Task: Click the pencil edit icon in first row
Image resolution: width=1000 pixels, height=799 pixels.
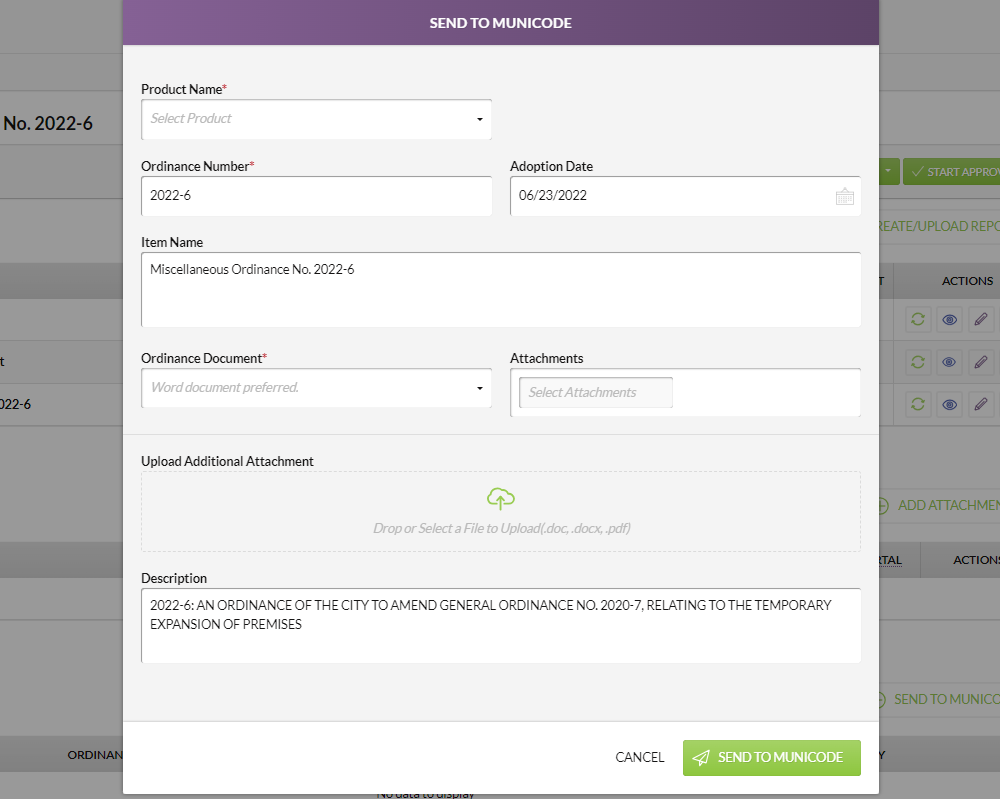Action: coord(981,319)
